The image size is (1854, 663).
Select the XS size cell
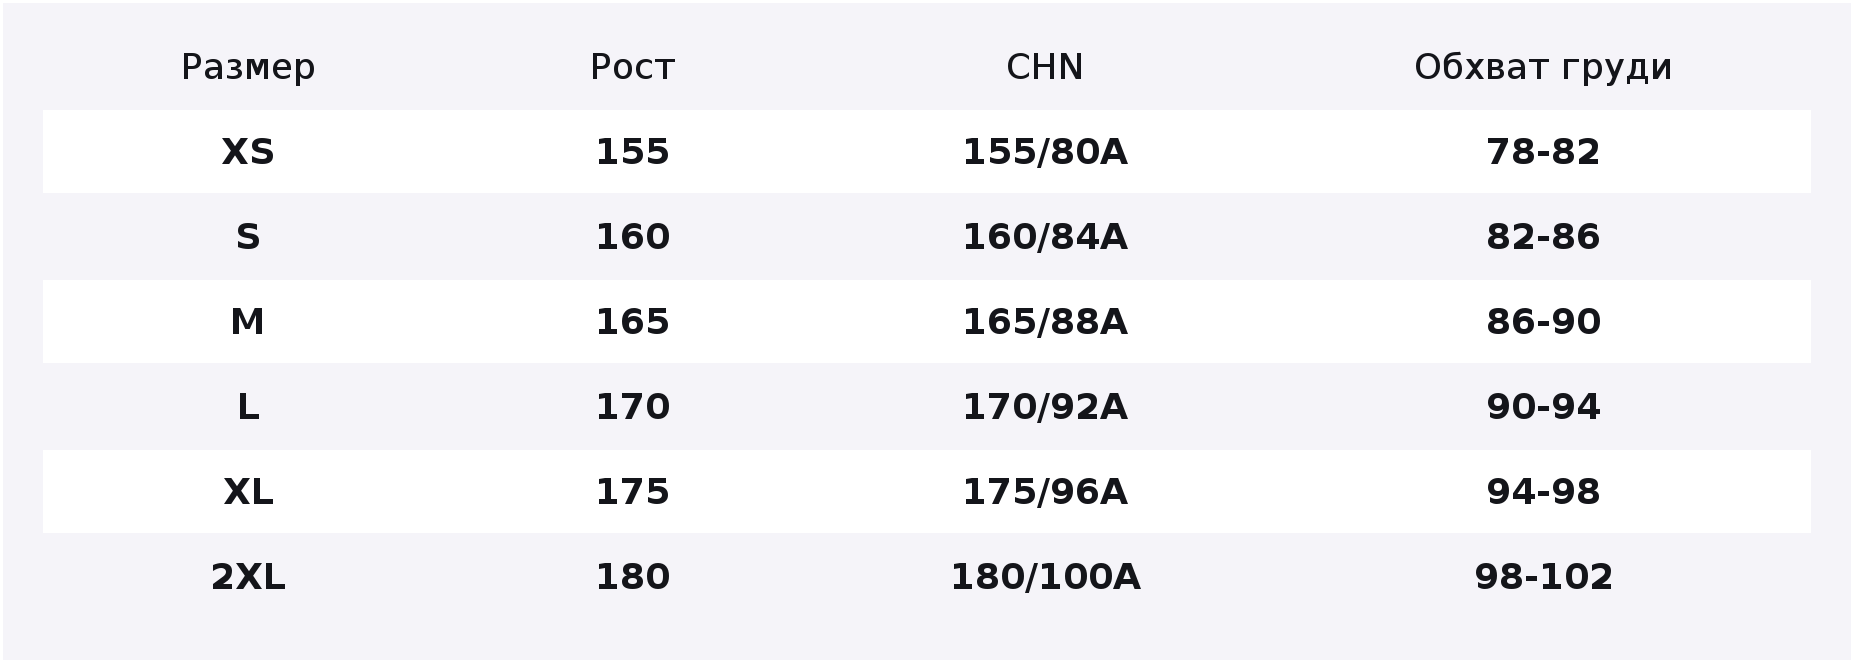(x=248, y=152)
